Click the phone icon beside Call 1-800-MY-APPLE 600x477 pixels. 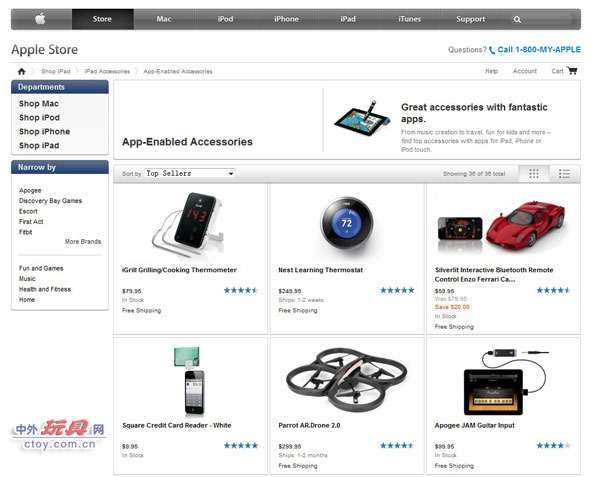[x=492, y=50]
